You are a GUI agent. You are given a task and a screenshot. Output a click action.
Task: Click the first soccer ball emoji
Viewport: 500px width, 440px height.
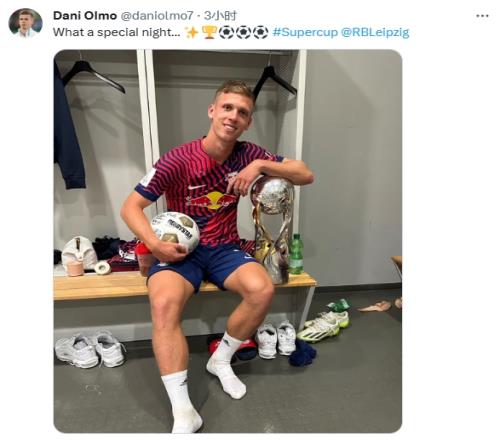coord(226,32)
